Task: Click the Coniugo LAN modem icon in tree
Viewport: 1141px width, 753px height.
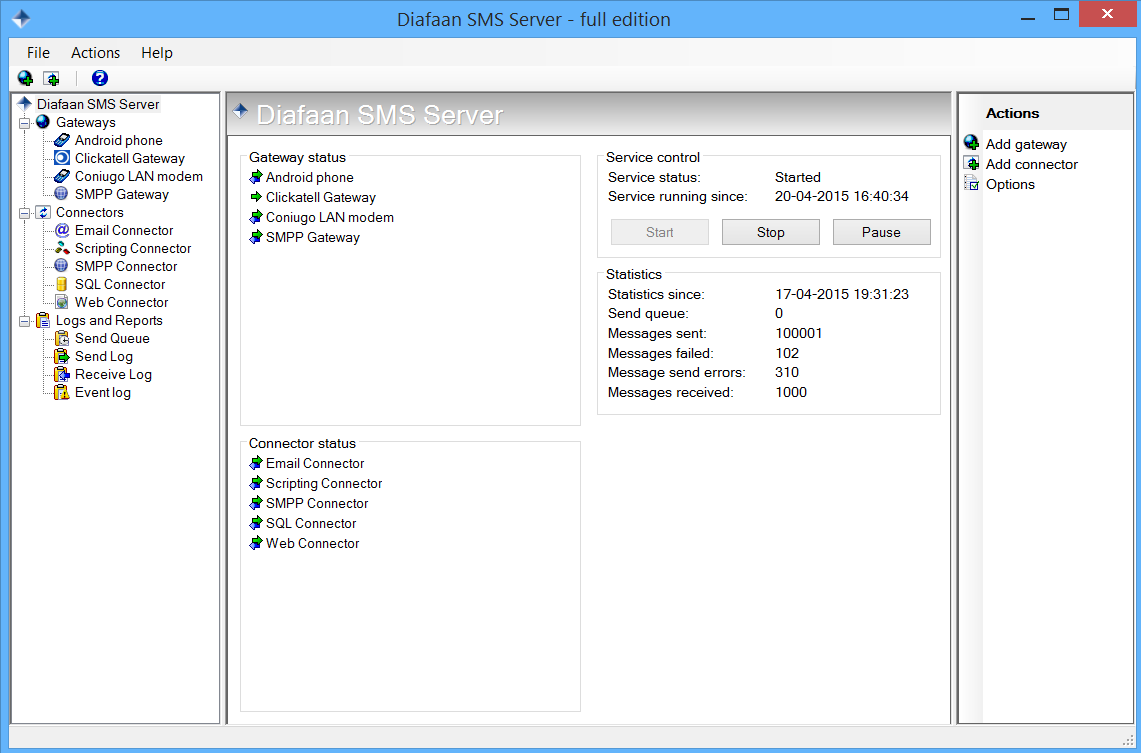Action: click(x=62, y=176)
